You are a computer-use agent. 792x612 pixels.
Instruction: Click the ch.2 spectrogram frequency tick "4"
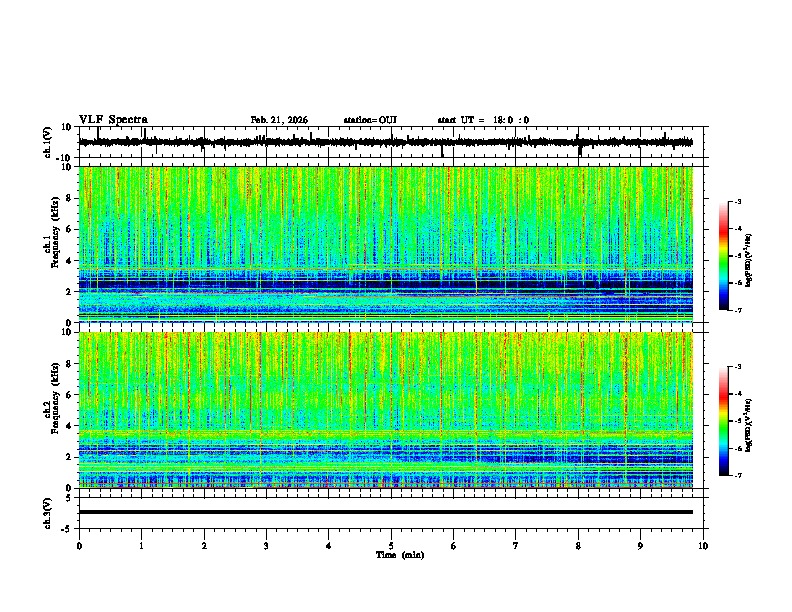70,426
